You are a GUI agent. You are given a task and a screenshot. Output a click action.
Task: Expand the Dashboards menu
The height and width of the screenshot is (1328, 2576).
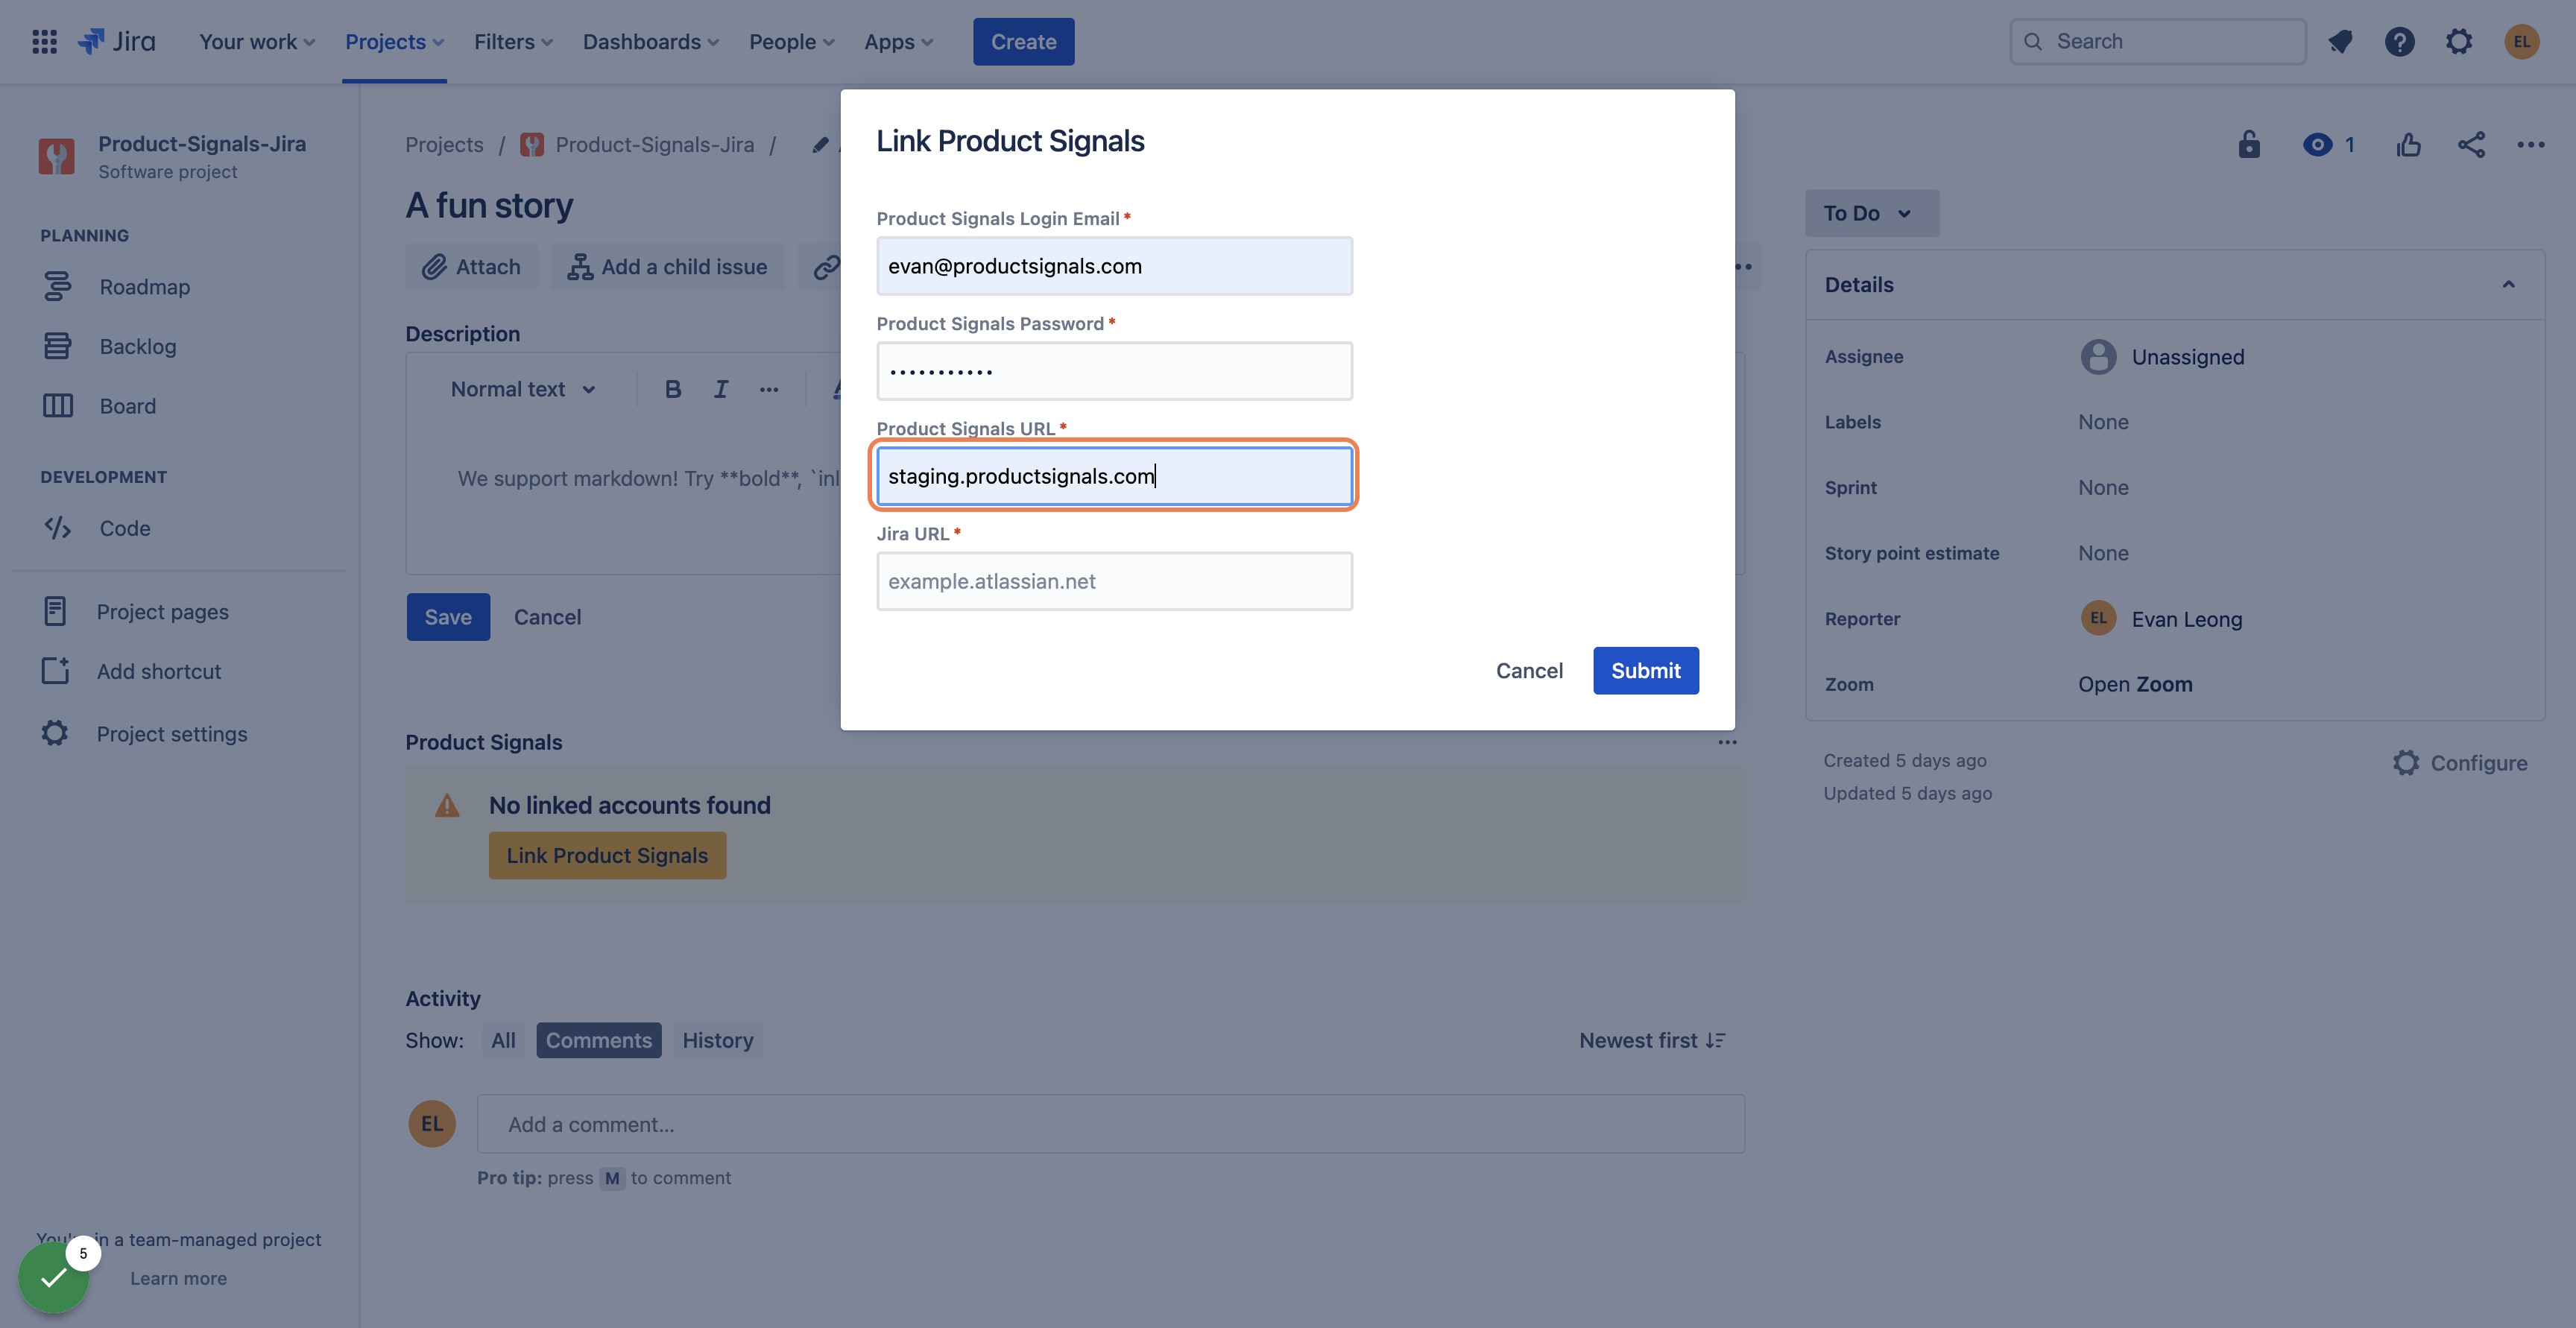(x=651, y=41)
